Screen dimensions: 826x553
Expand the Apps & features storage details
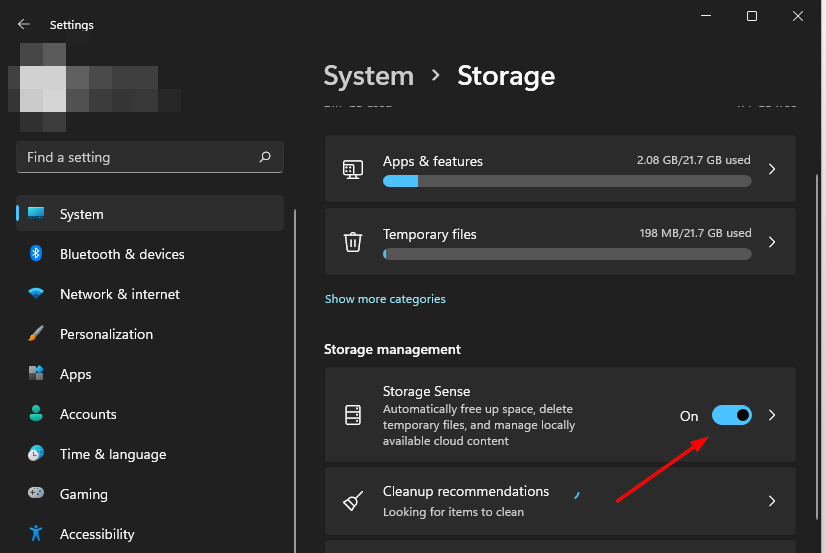point(771,169)
